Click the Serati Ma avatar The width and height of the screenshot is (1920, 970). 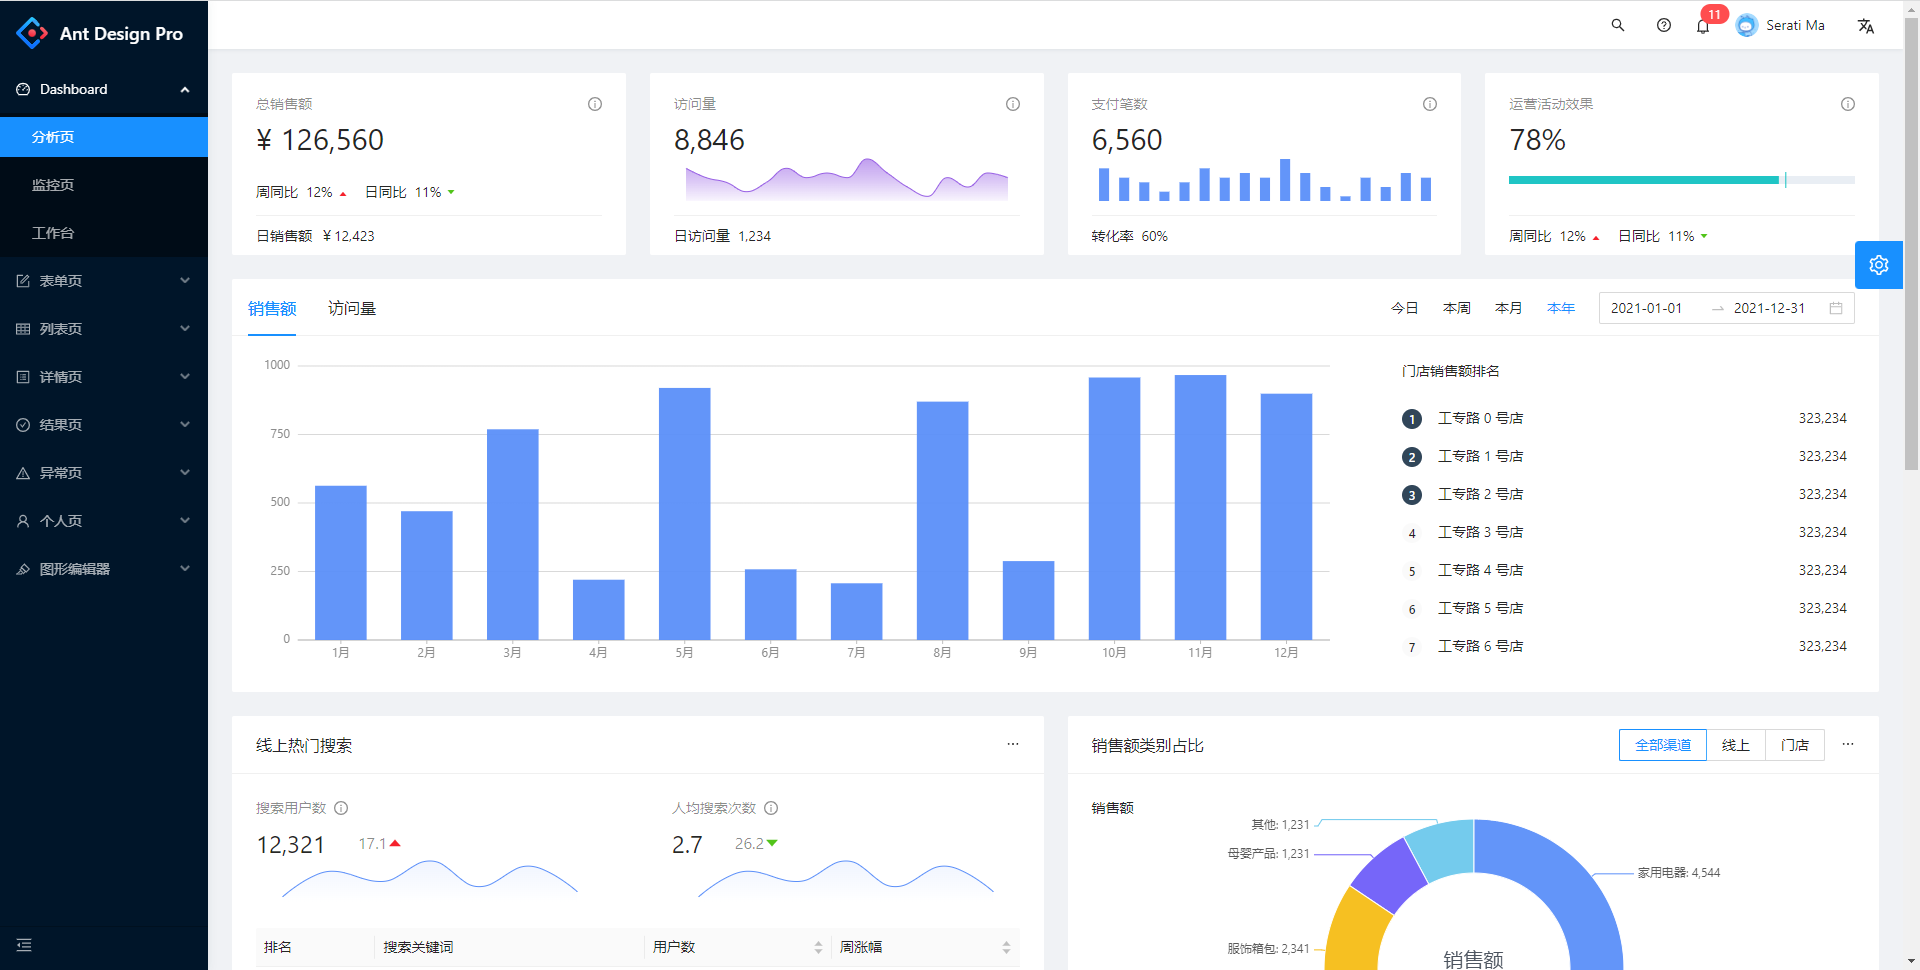click(1746, 26)
